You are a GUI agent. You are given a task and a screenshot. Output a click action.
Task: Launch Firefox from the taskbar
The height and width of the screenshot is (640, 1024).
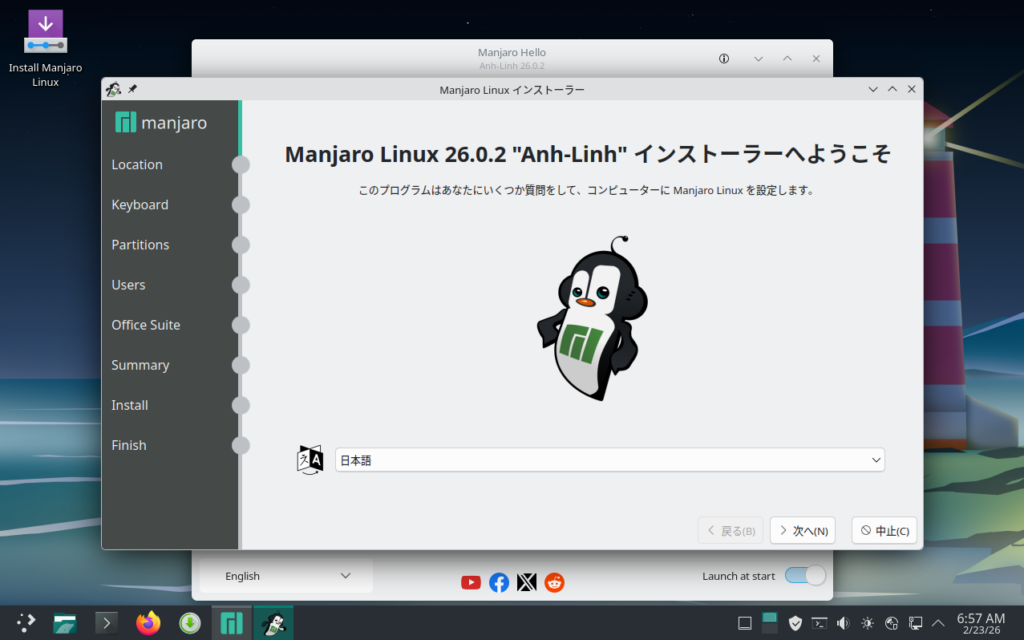click(x=148, y=623)
